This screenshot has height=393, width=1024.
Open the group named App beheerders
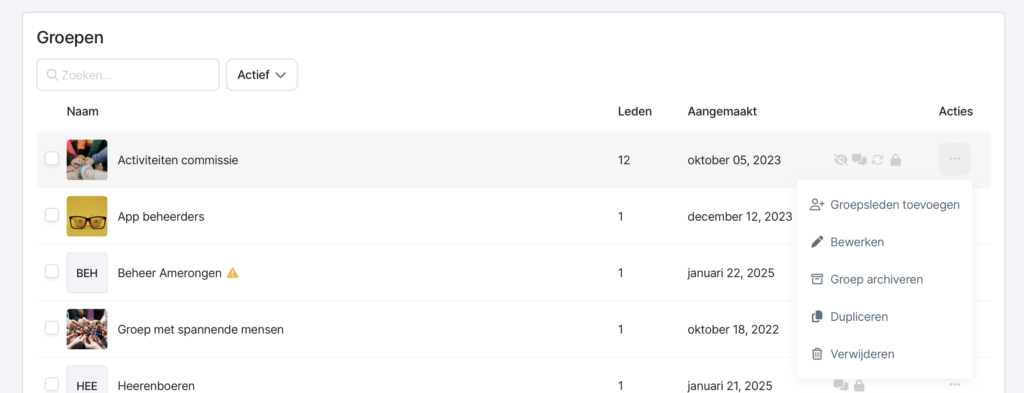tap(161, 216)
